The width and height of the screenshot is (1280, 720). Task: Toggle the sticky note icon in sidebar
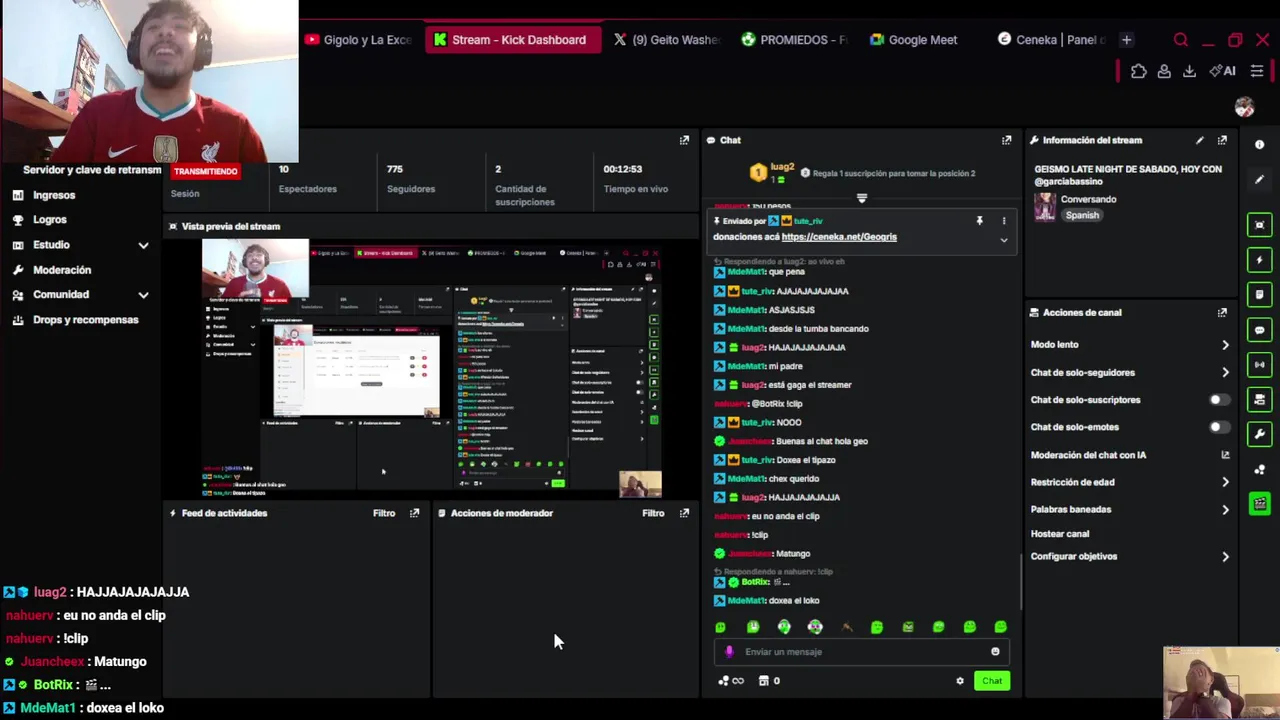(x=1259, y=295)
